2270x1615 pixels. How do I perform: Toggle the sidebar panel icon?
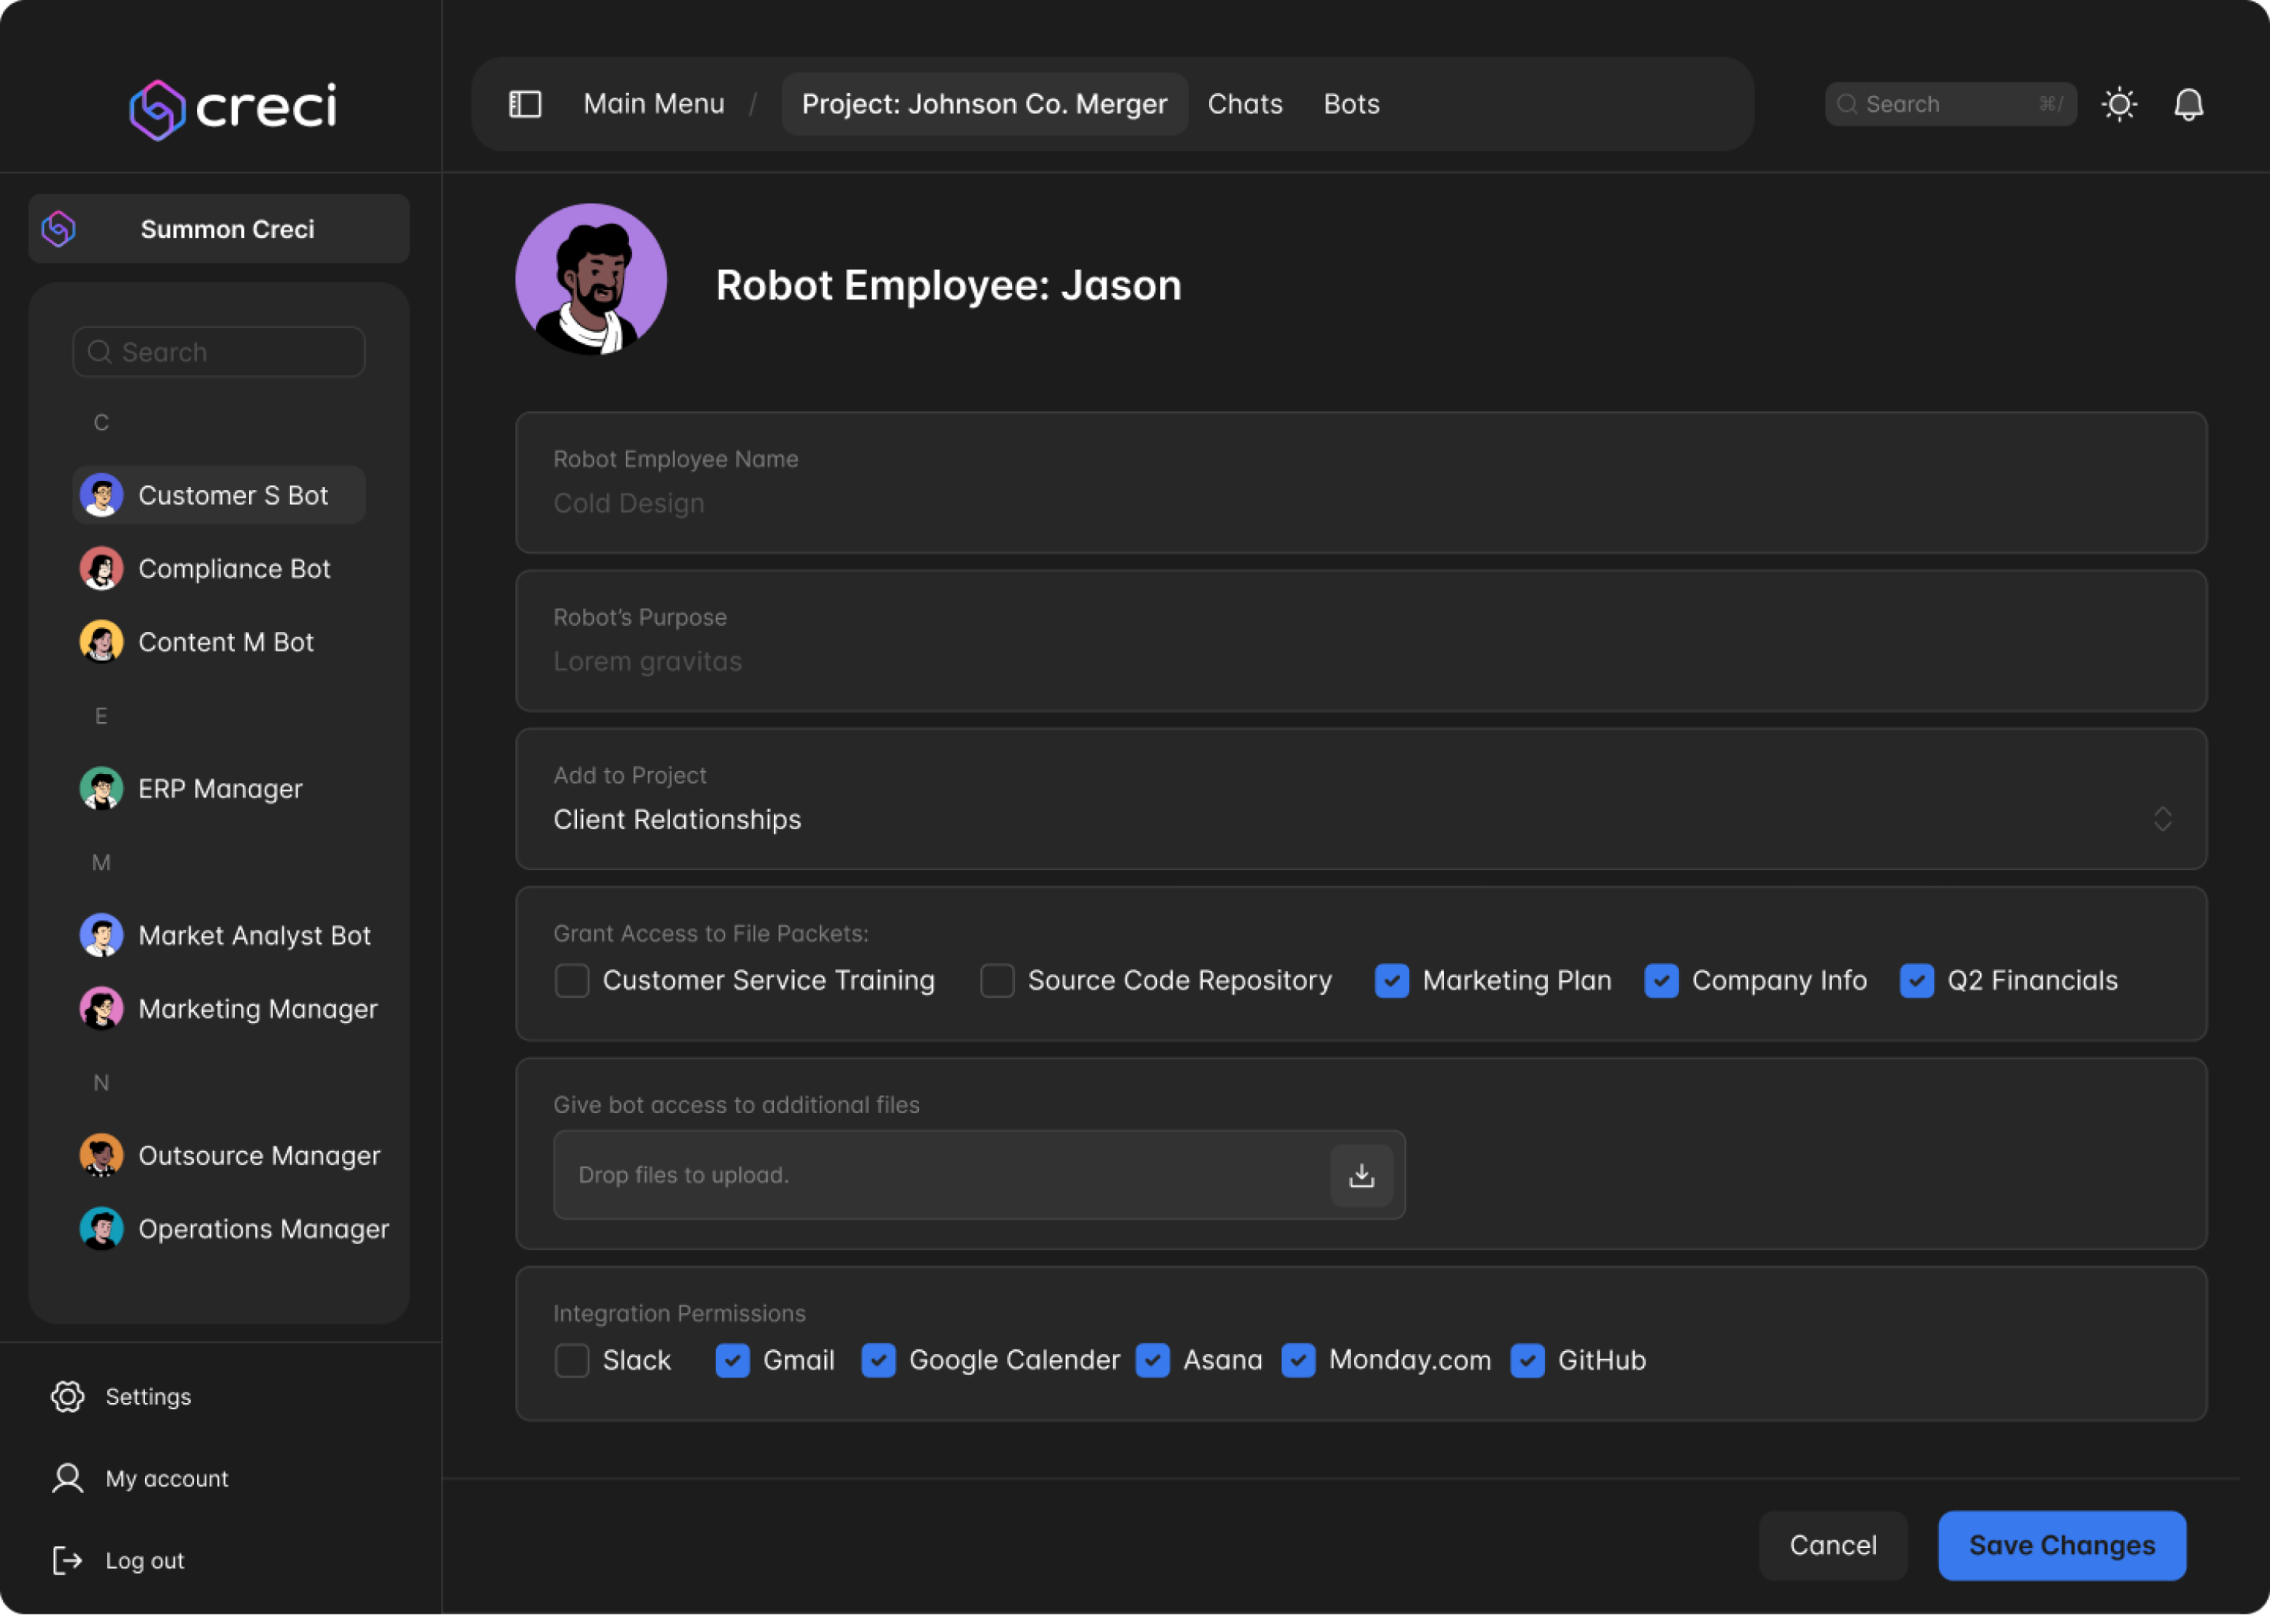pyautogui.click(x=525, y=104)
